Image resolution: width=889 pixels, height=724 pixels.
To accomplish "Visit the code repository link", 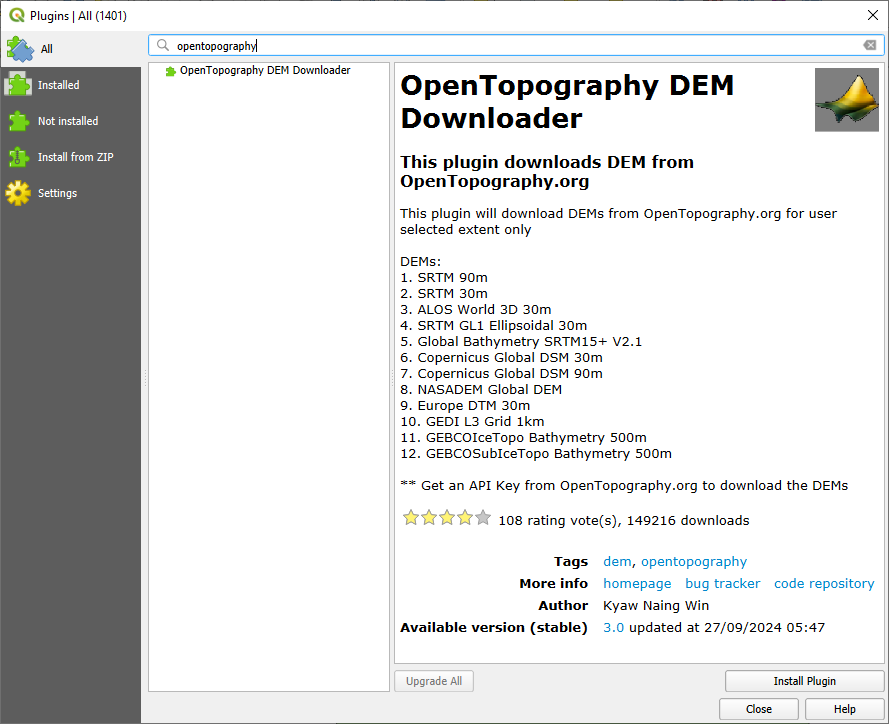I will point(824,583).
